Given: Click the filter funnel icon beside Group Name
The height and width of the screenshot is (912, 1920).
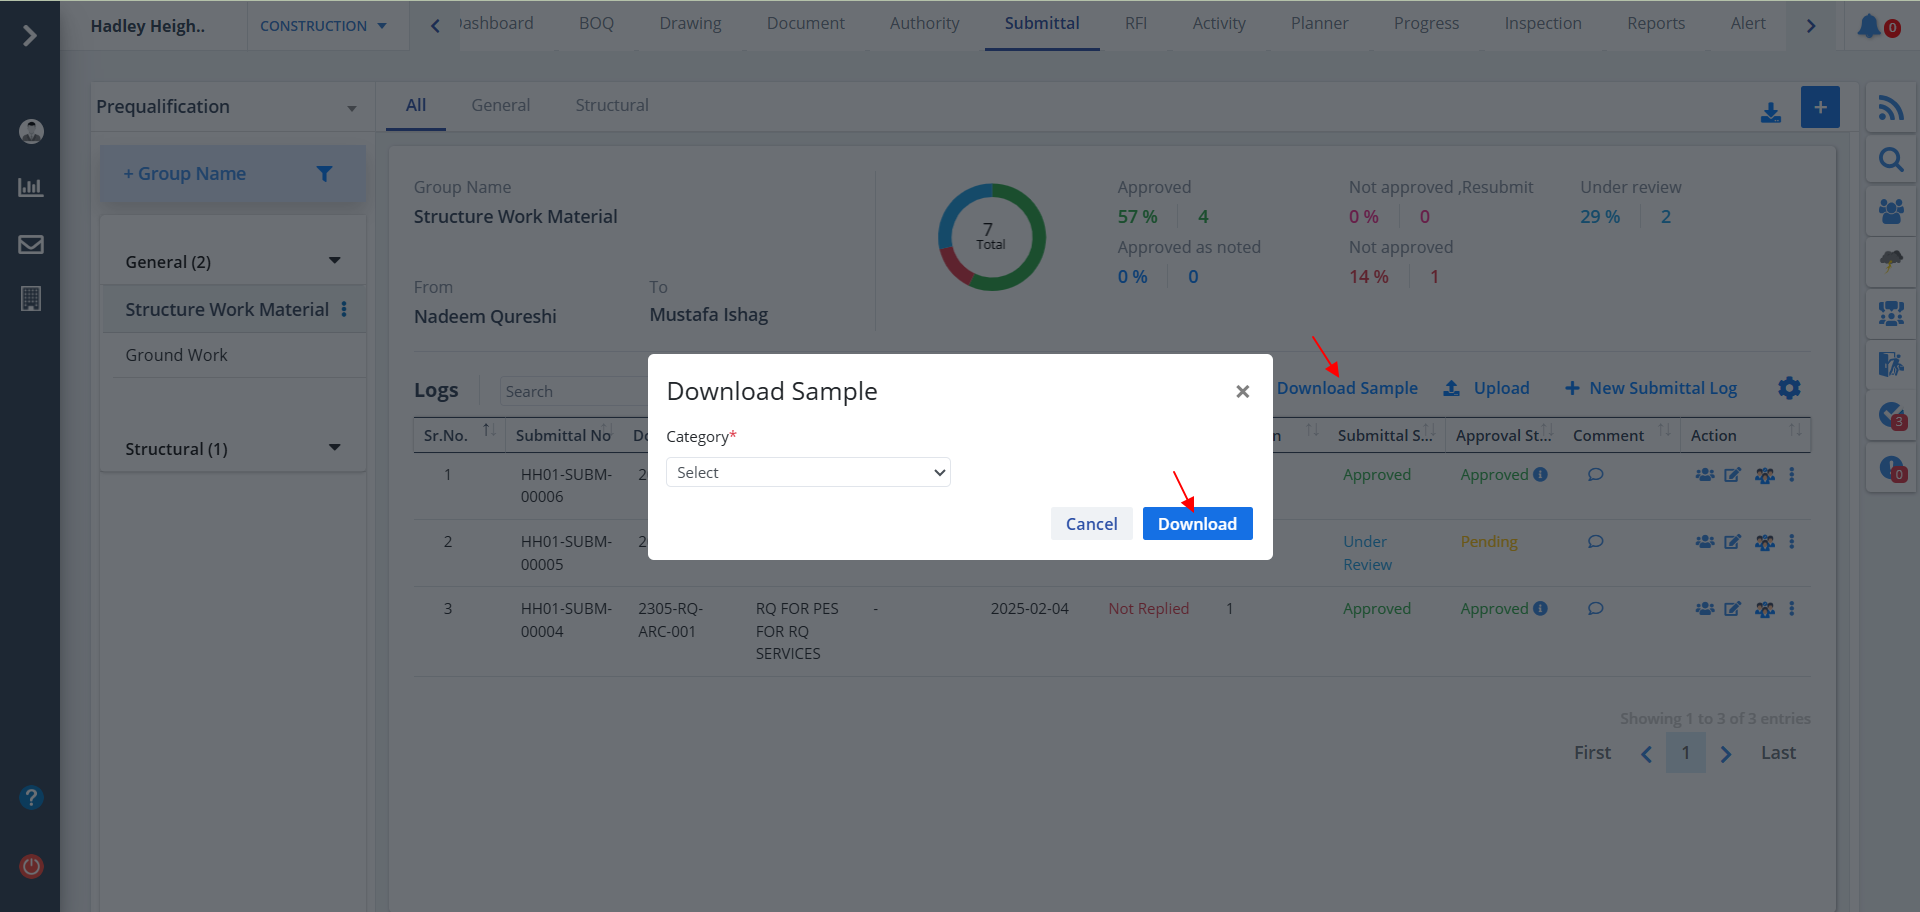Looking at the screenshot, I should tap(324, 174).
